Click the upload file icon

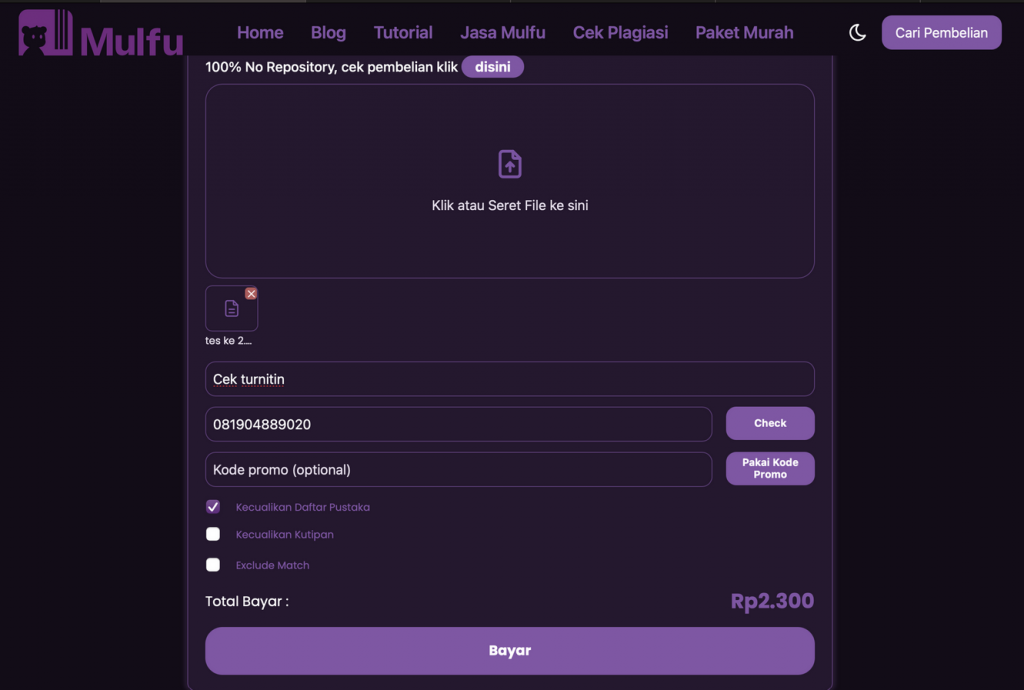point(510,164)
